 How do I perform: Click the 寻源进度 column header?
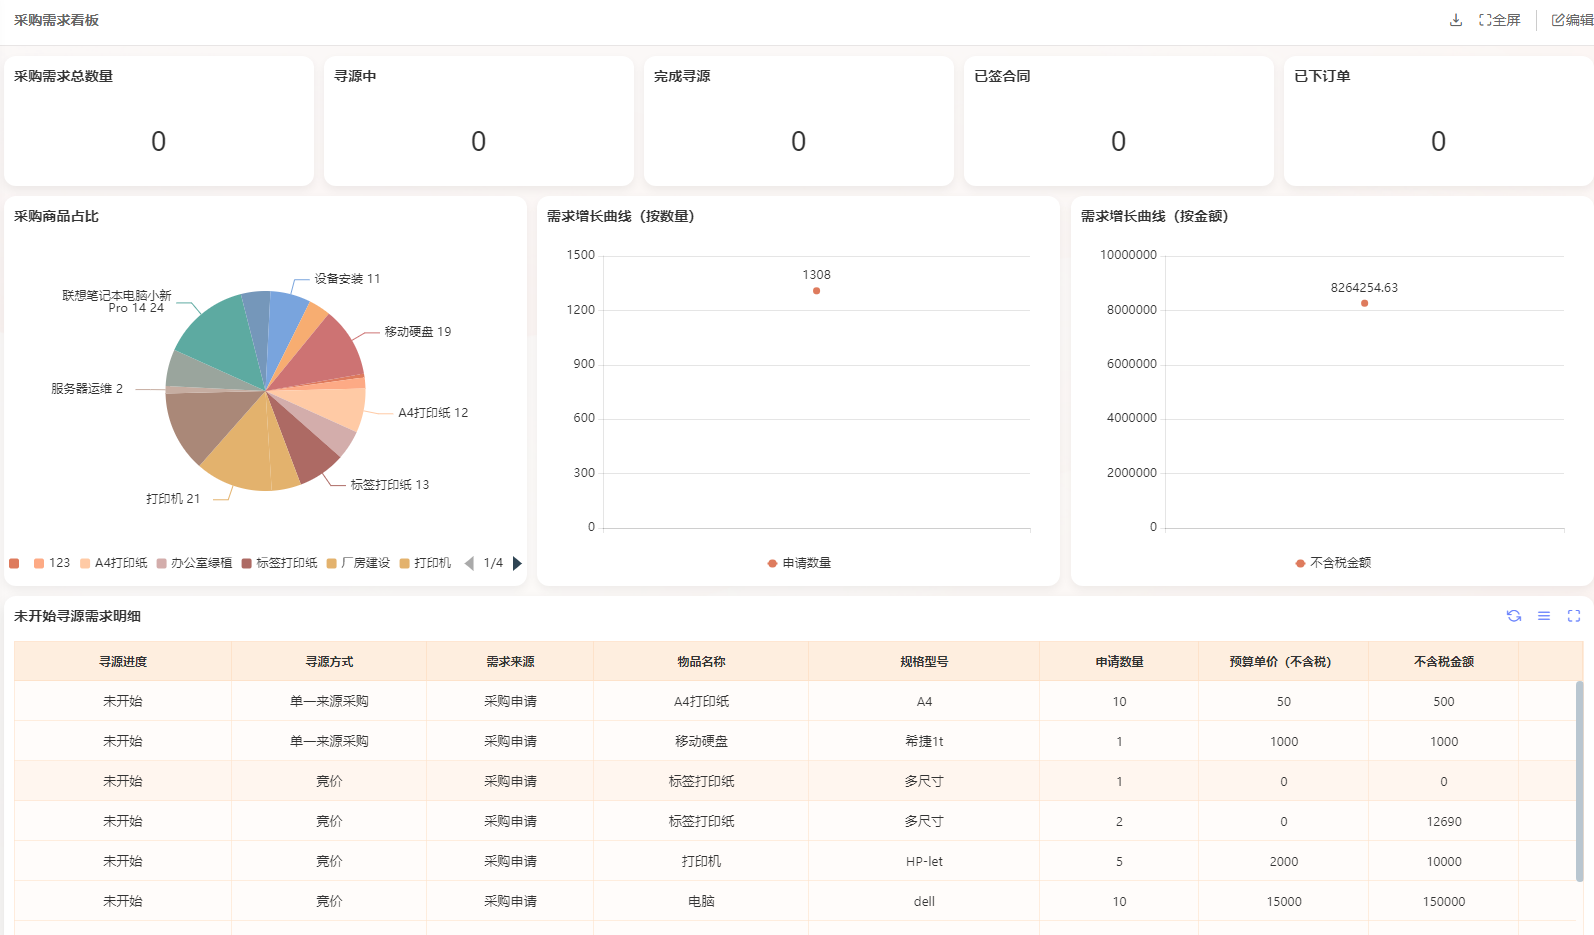pyautogui.click(x=123, y=662)
